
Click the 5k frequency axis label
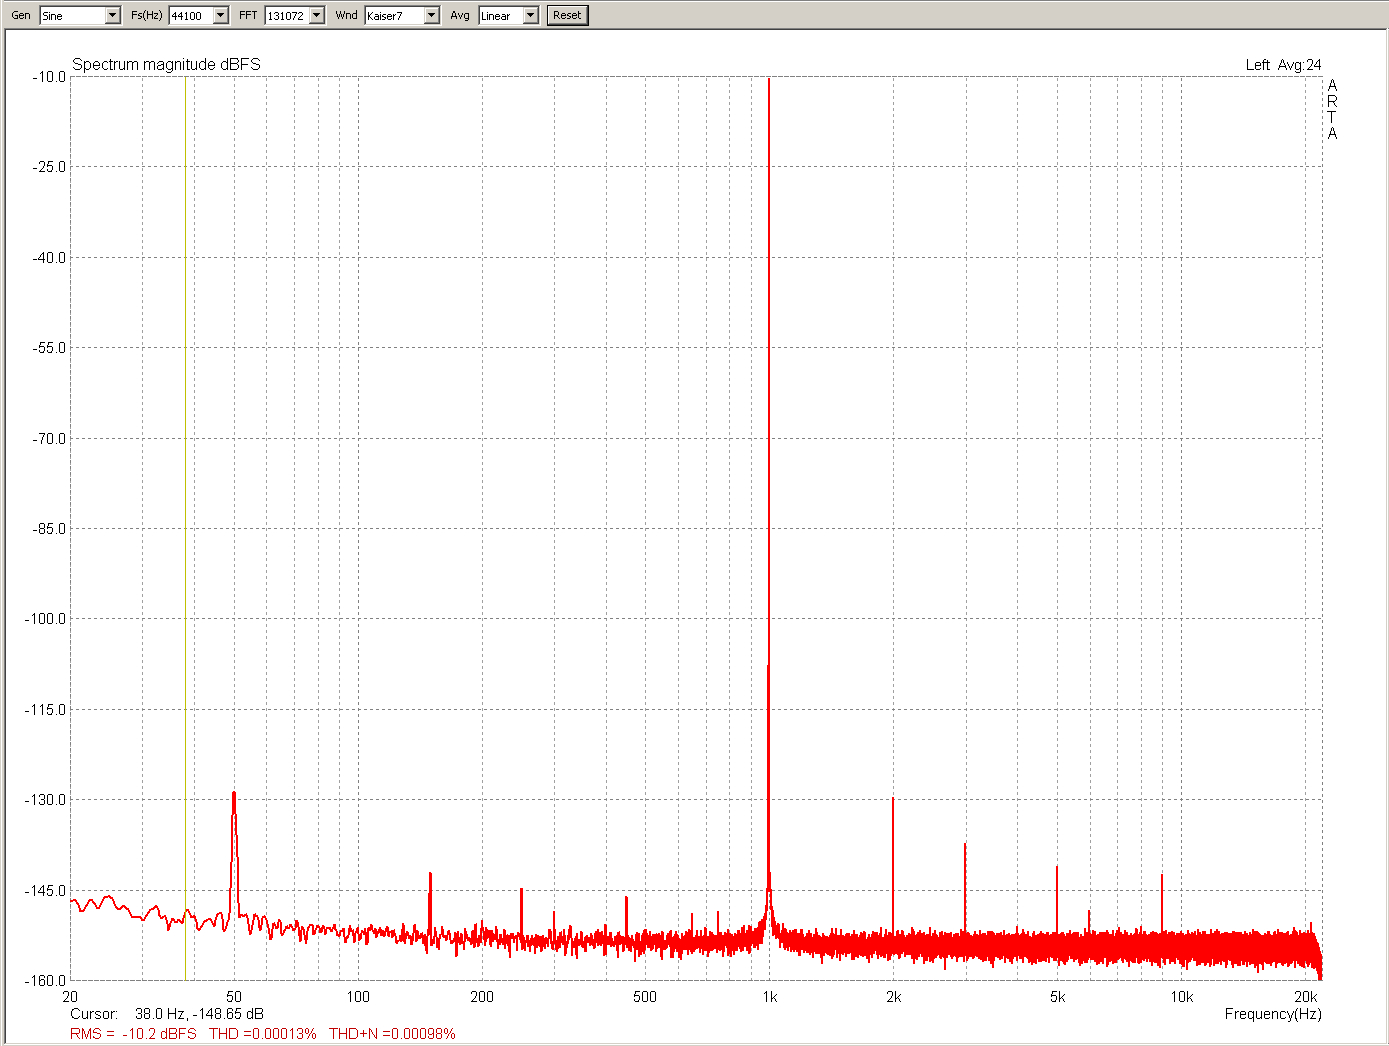tap(1057, 997)
